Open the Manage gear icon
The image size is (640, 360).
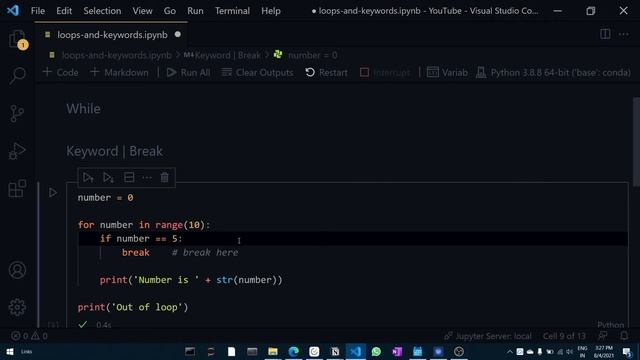coord(17,307)
